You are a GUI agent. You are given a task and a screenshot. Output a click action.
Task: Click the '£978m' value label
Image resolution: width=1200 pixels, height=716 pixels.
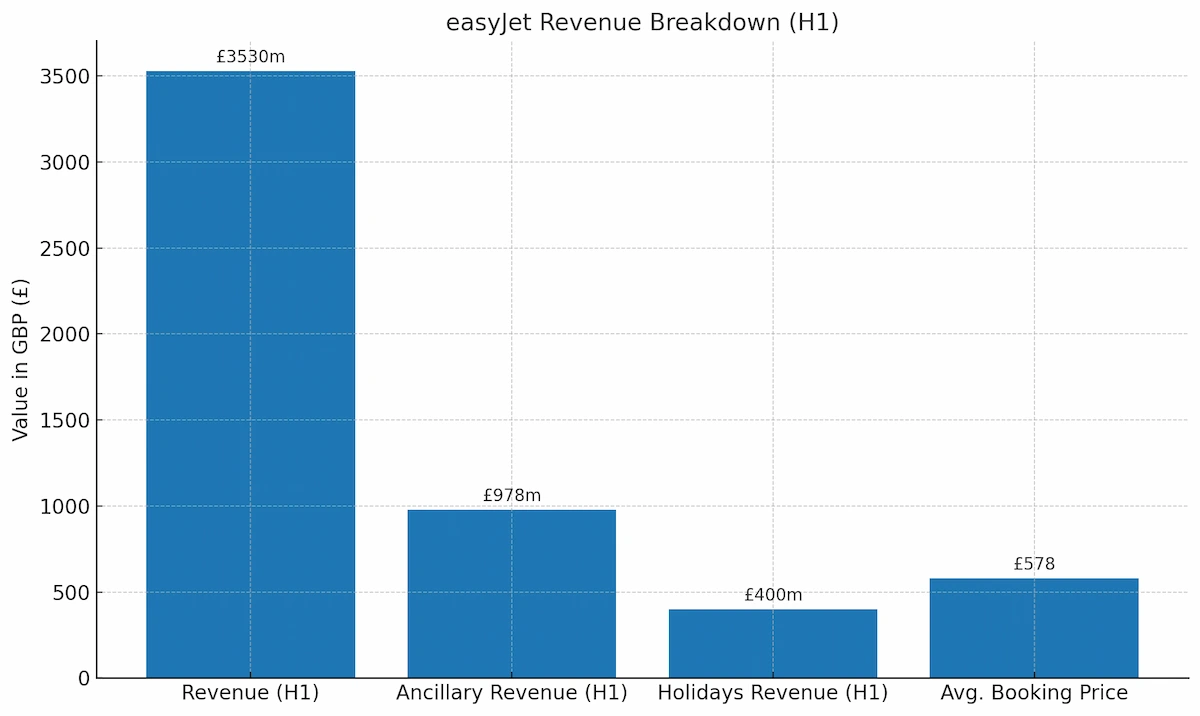coord(512,495)
